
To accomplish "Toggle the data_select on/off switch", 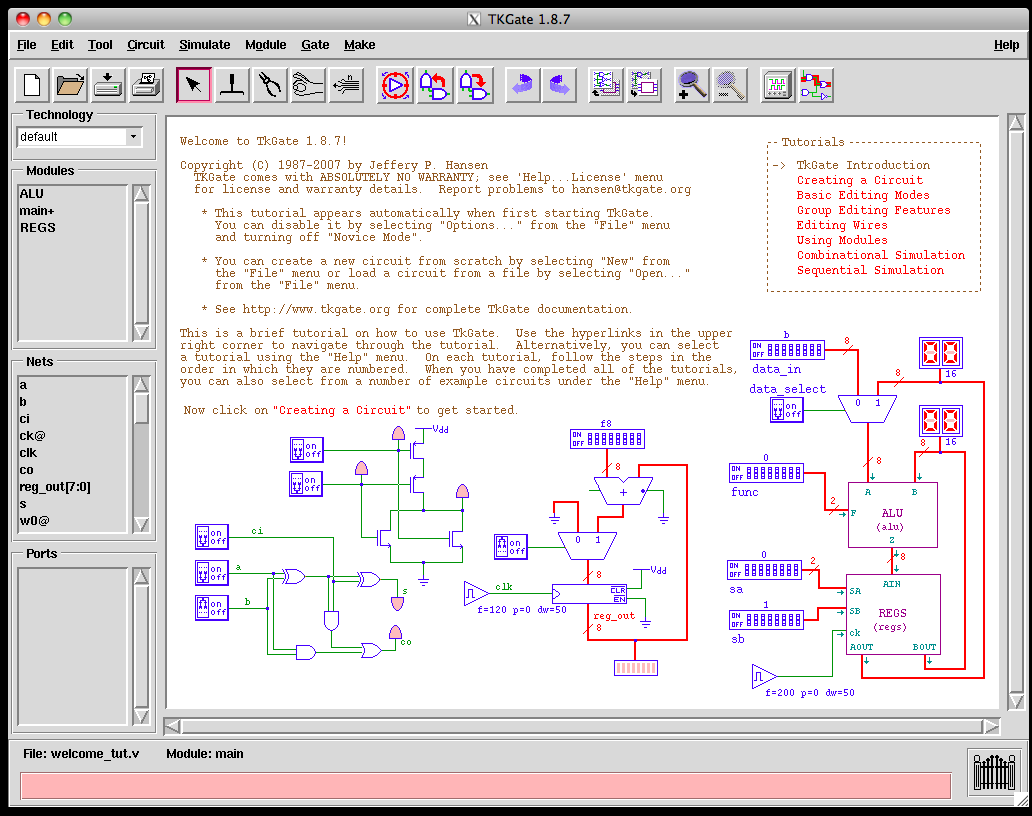I will coord(787,410).
